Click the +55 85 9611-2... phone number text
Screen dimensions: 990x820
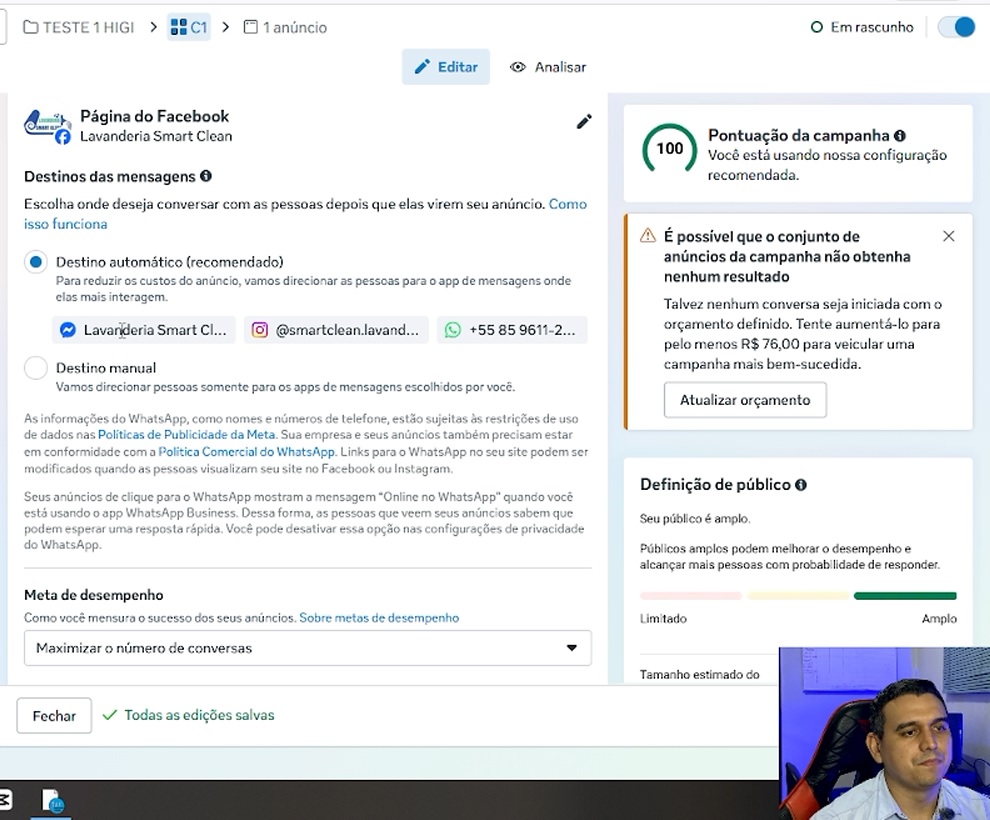[x=522, y=330]
